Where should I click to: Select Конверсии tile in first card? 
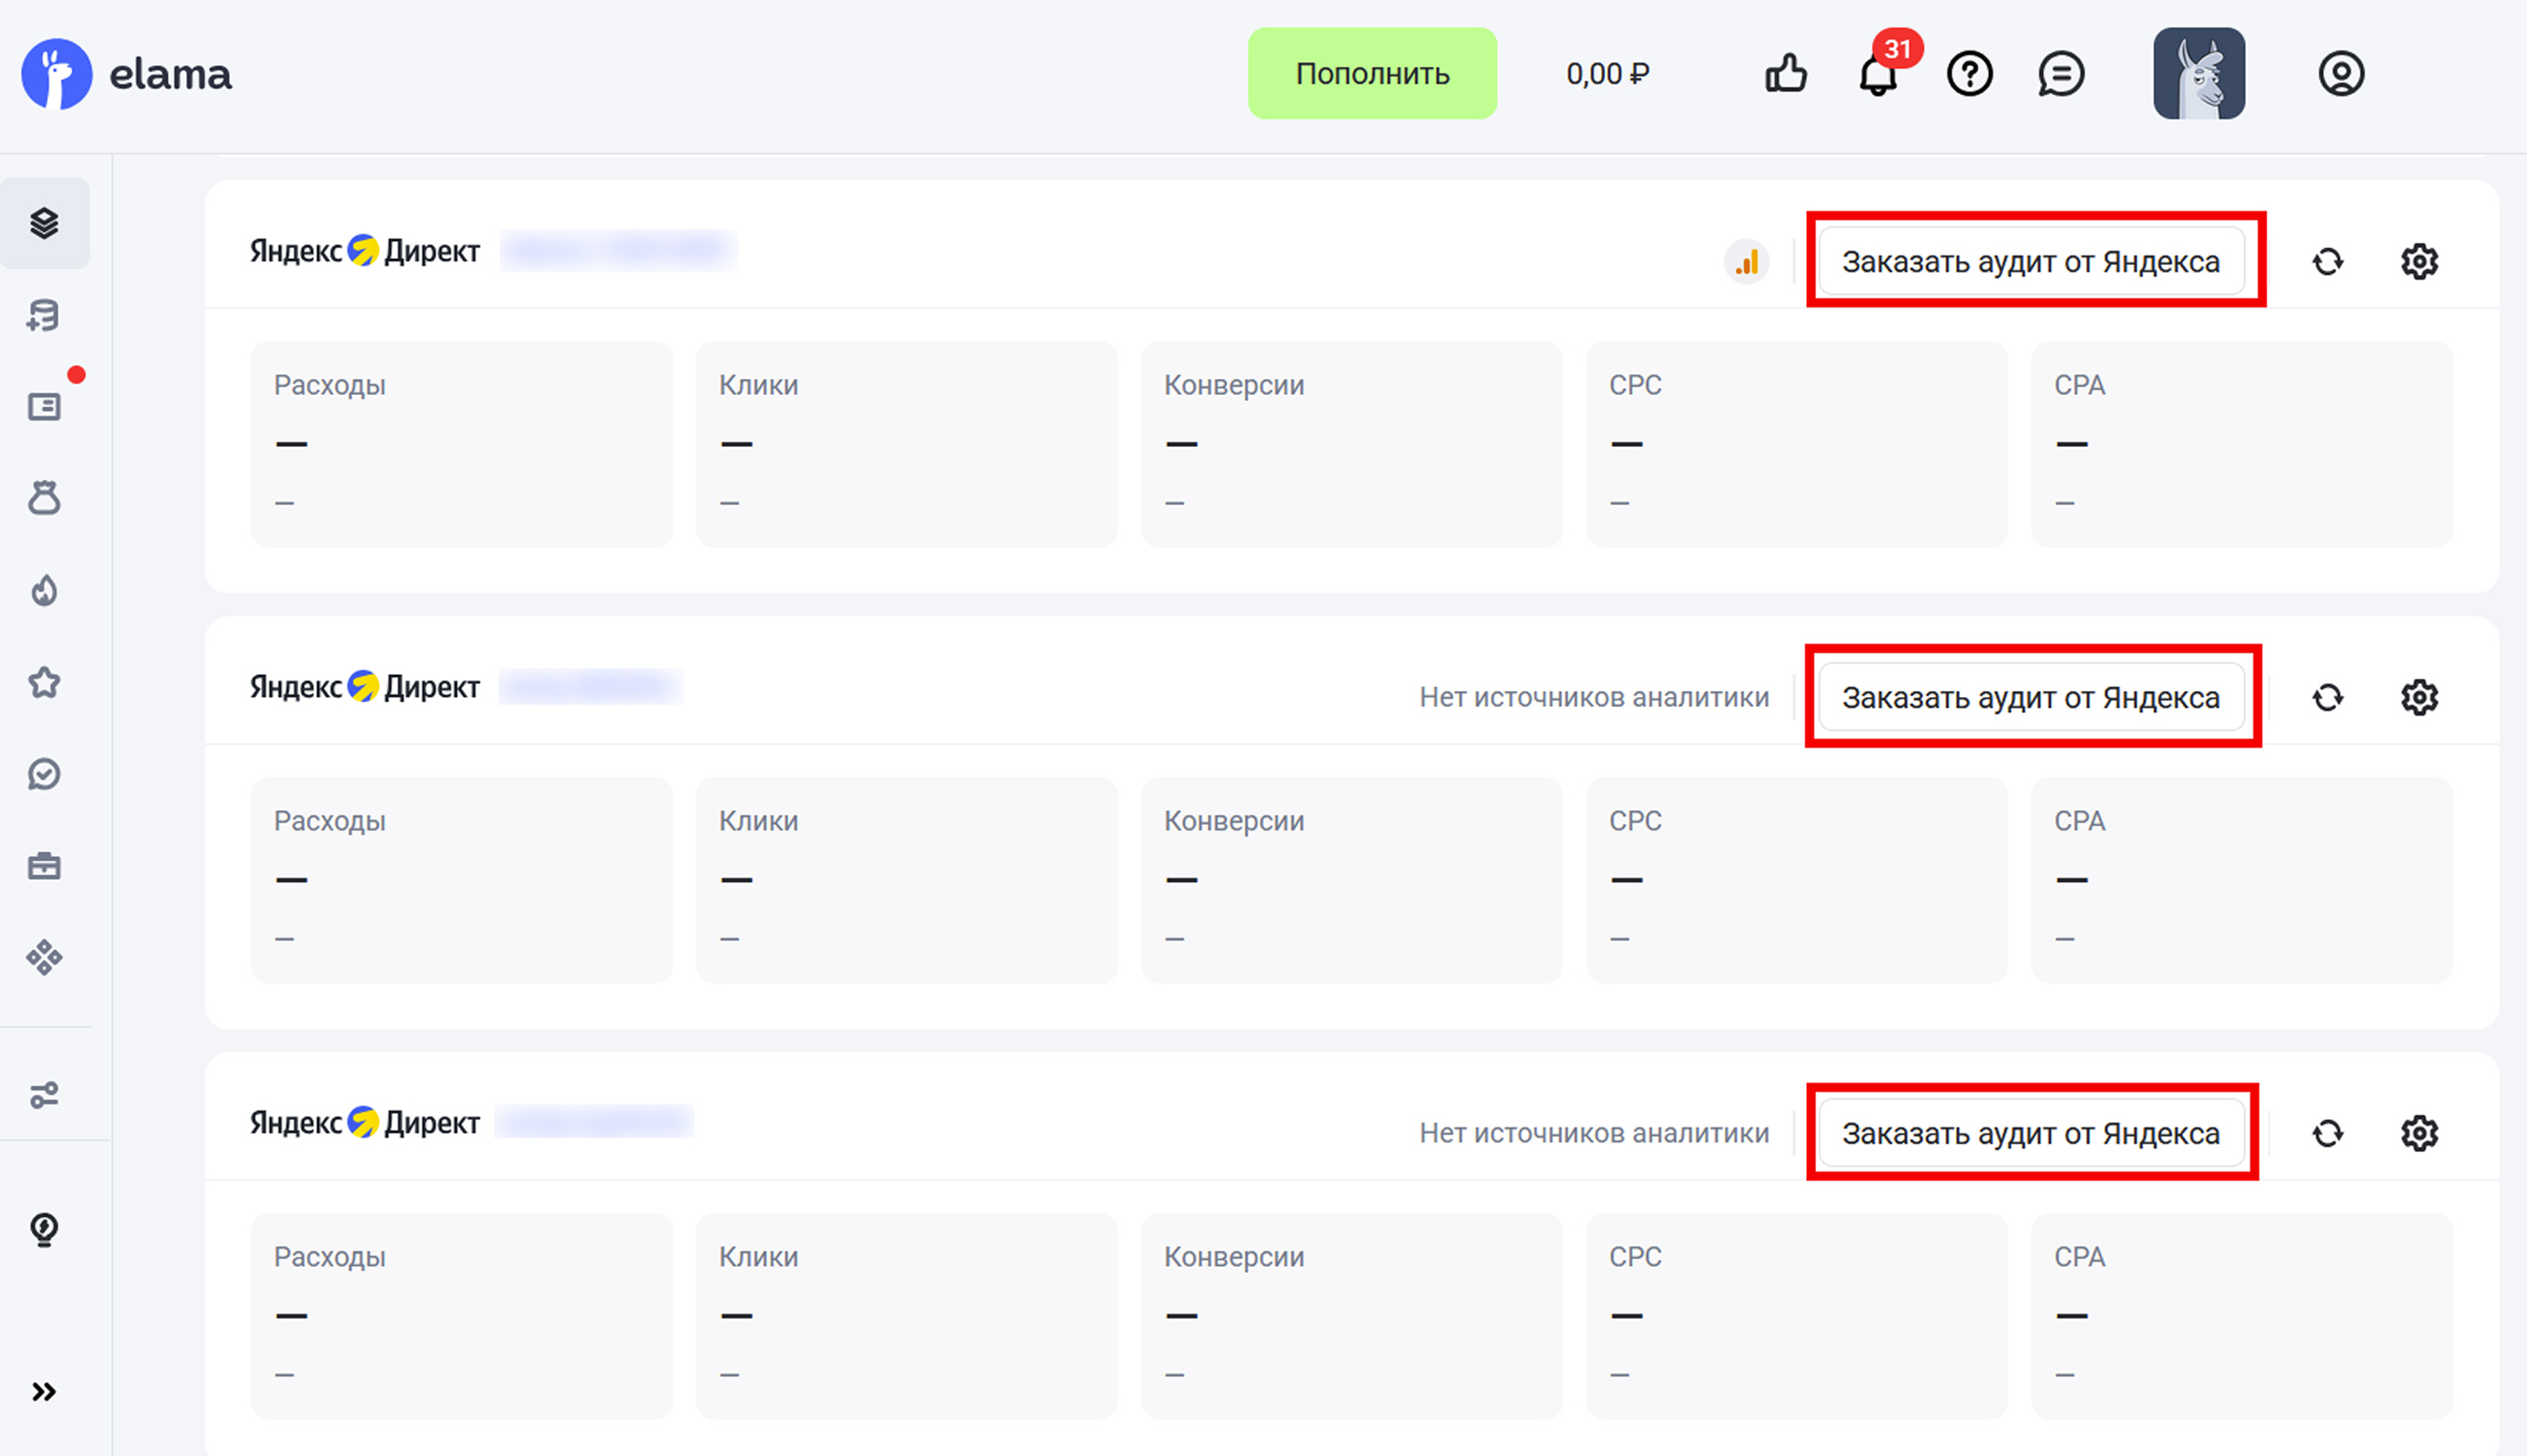click(x=1352, y=445)
